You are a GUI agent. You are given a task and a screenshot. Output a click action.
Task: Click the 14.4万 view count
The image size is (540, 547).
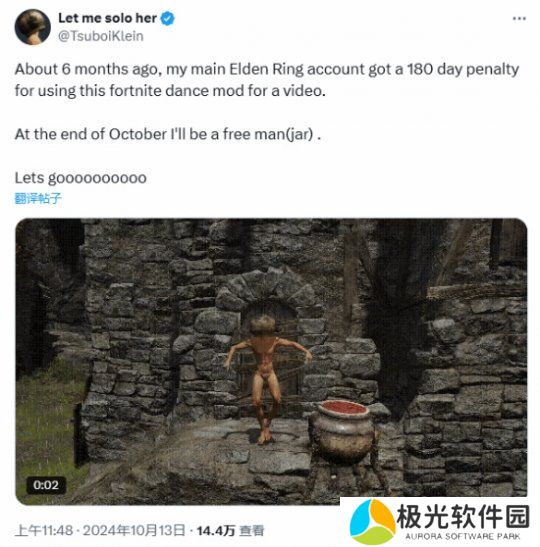click(x=216, y=531)
